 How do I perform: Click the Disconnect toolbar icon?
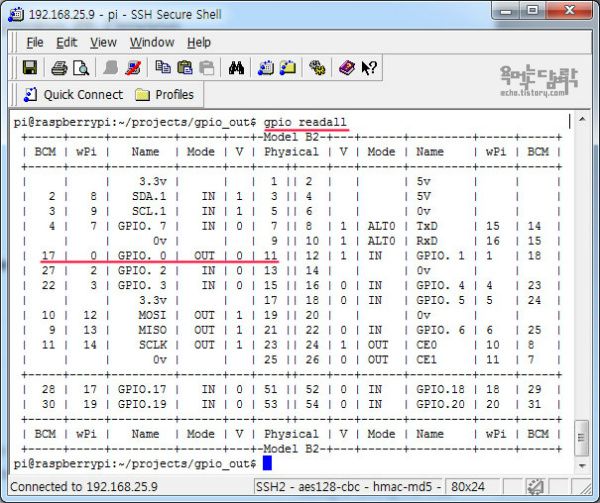tap(133, 68)
